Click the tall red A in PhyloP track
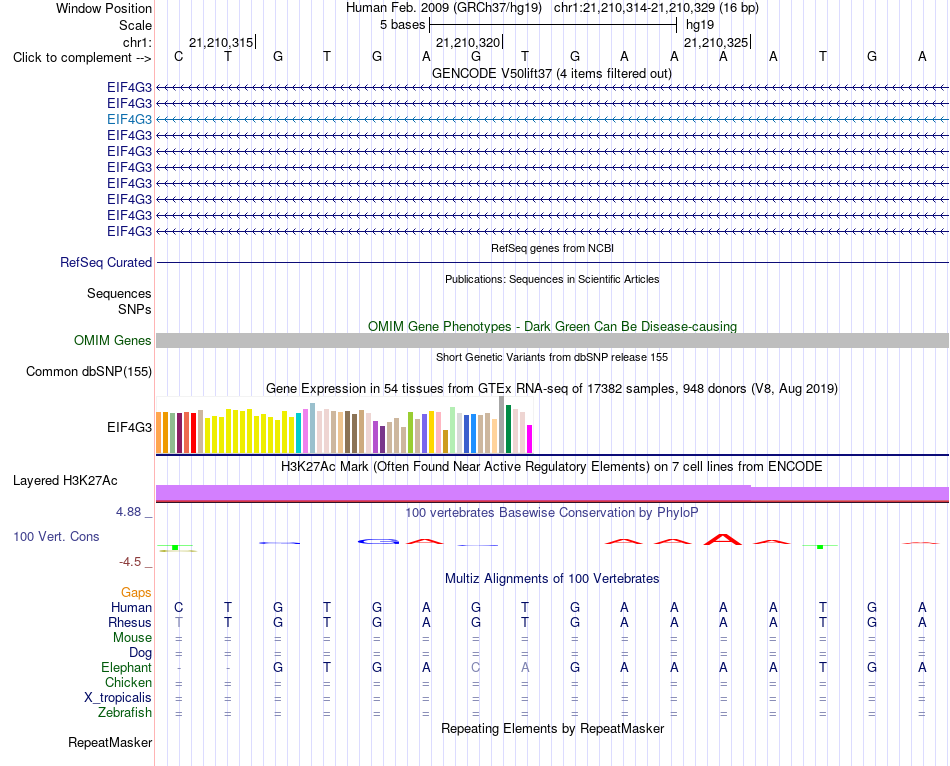 click(723, 539)
